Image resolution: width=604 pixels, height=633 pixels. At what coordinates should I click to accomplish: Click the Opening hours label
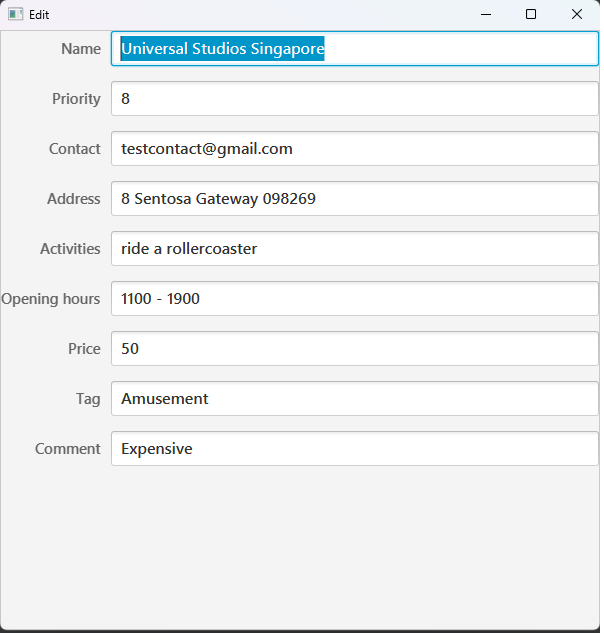tap(51, 299)
